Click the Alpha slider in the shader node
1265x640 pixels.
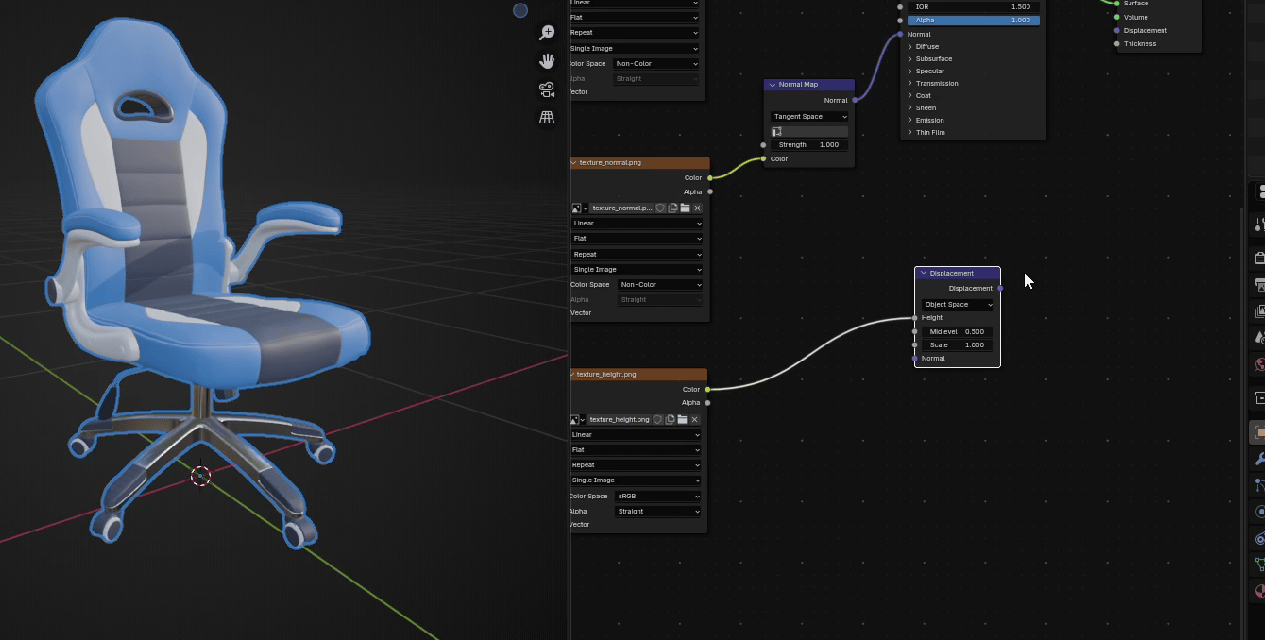(973, 20)
